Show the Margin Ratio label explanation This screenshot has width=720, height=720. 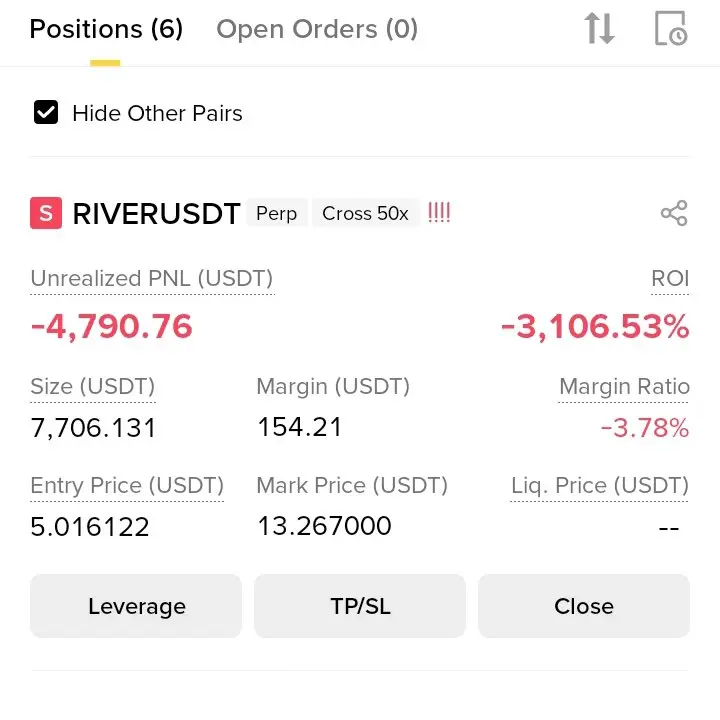624,387
